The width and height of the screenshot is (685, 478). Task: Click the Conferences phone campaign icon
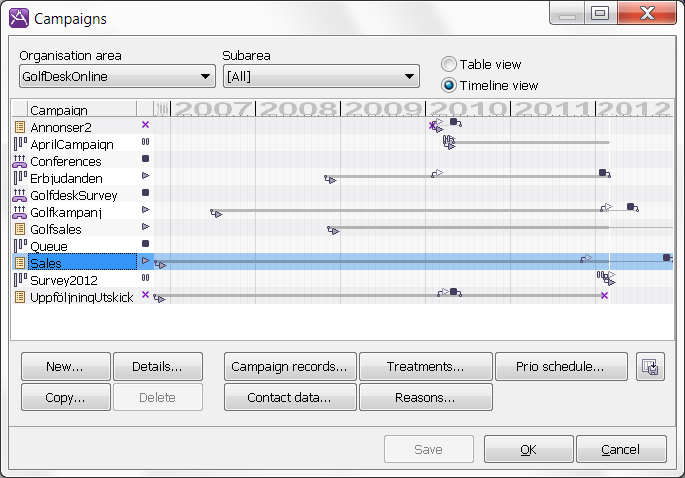[20, 161]
